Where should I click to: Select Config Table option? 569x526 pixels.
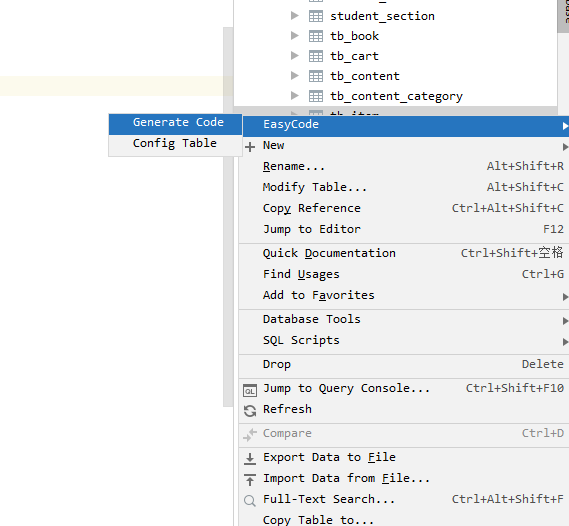tap(175, 144)
